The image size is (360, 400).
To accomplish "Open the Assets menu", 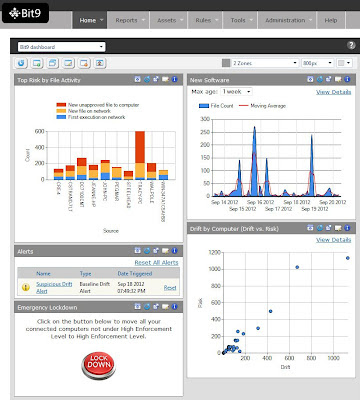I will [169, 20].
